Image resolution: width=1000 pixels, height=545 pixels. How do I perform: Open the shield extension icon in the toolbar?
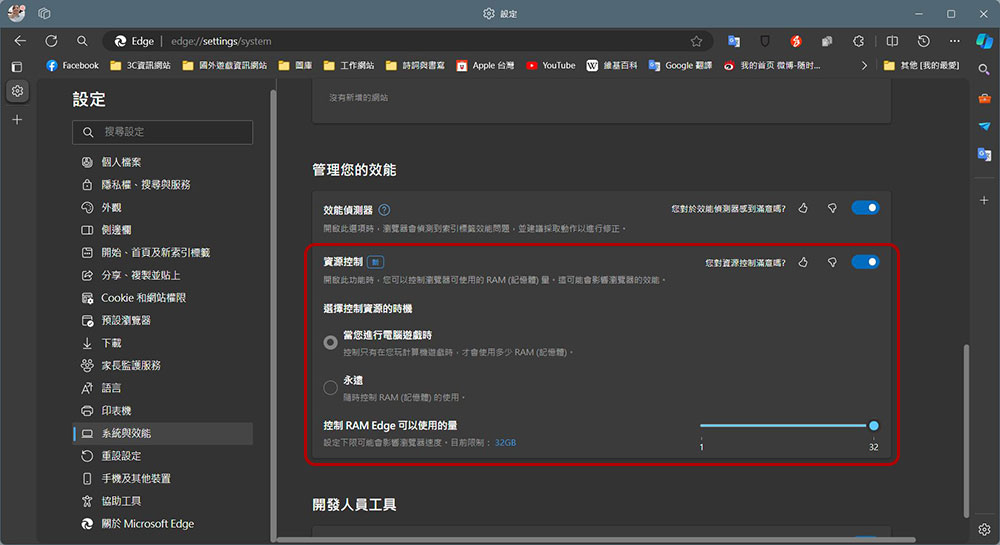tap(765, 41)
